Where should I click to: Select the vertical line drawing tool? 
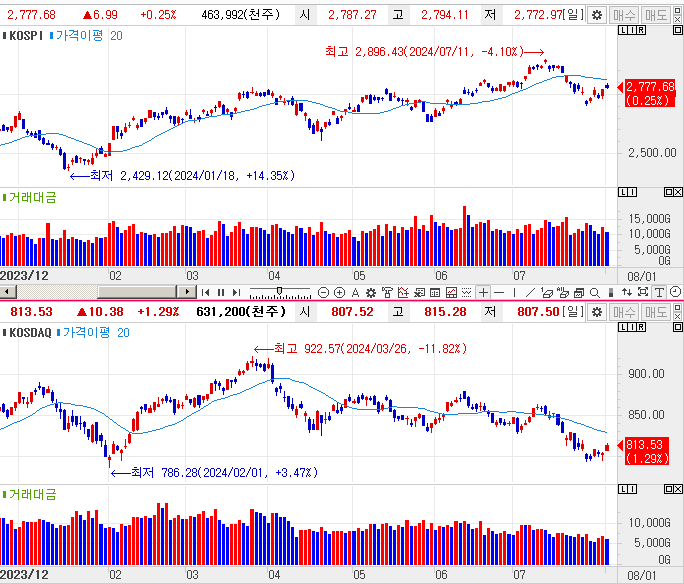(515, 292)
